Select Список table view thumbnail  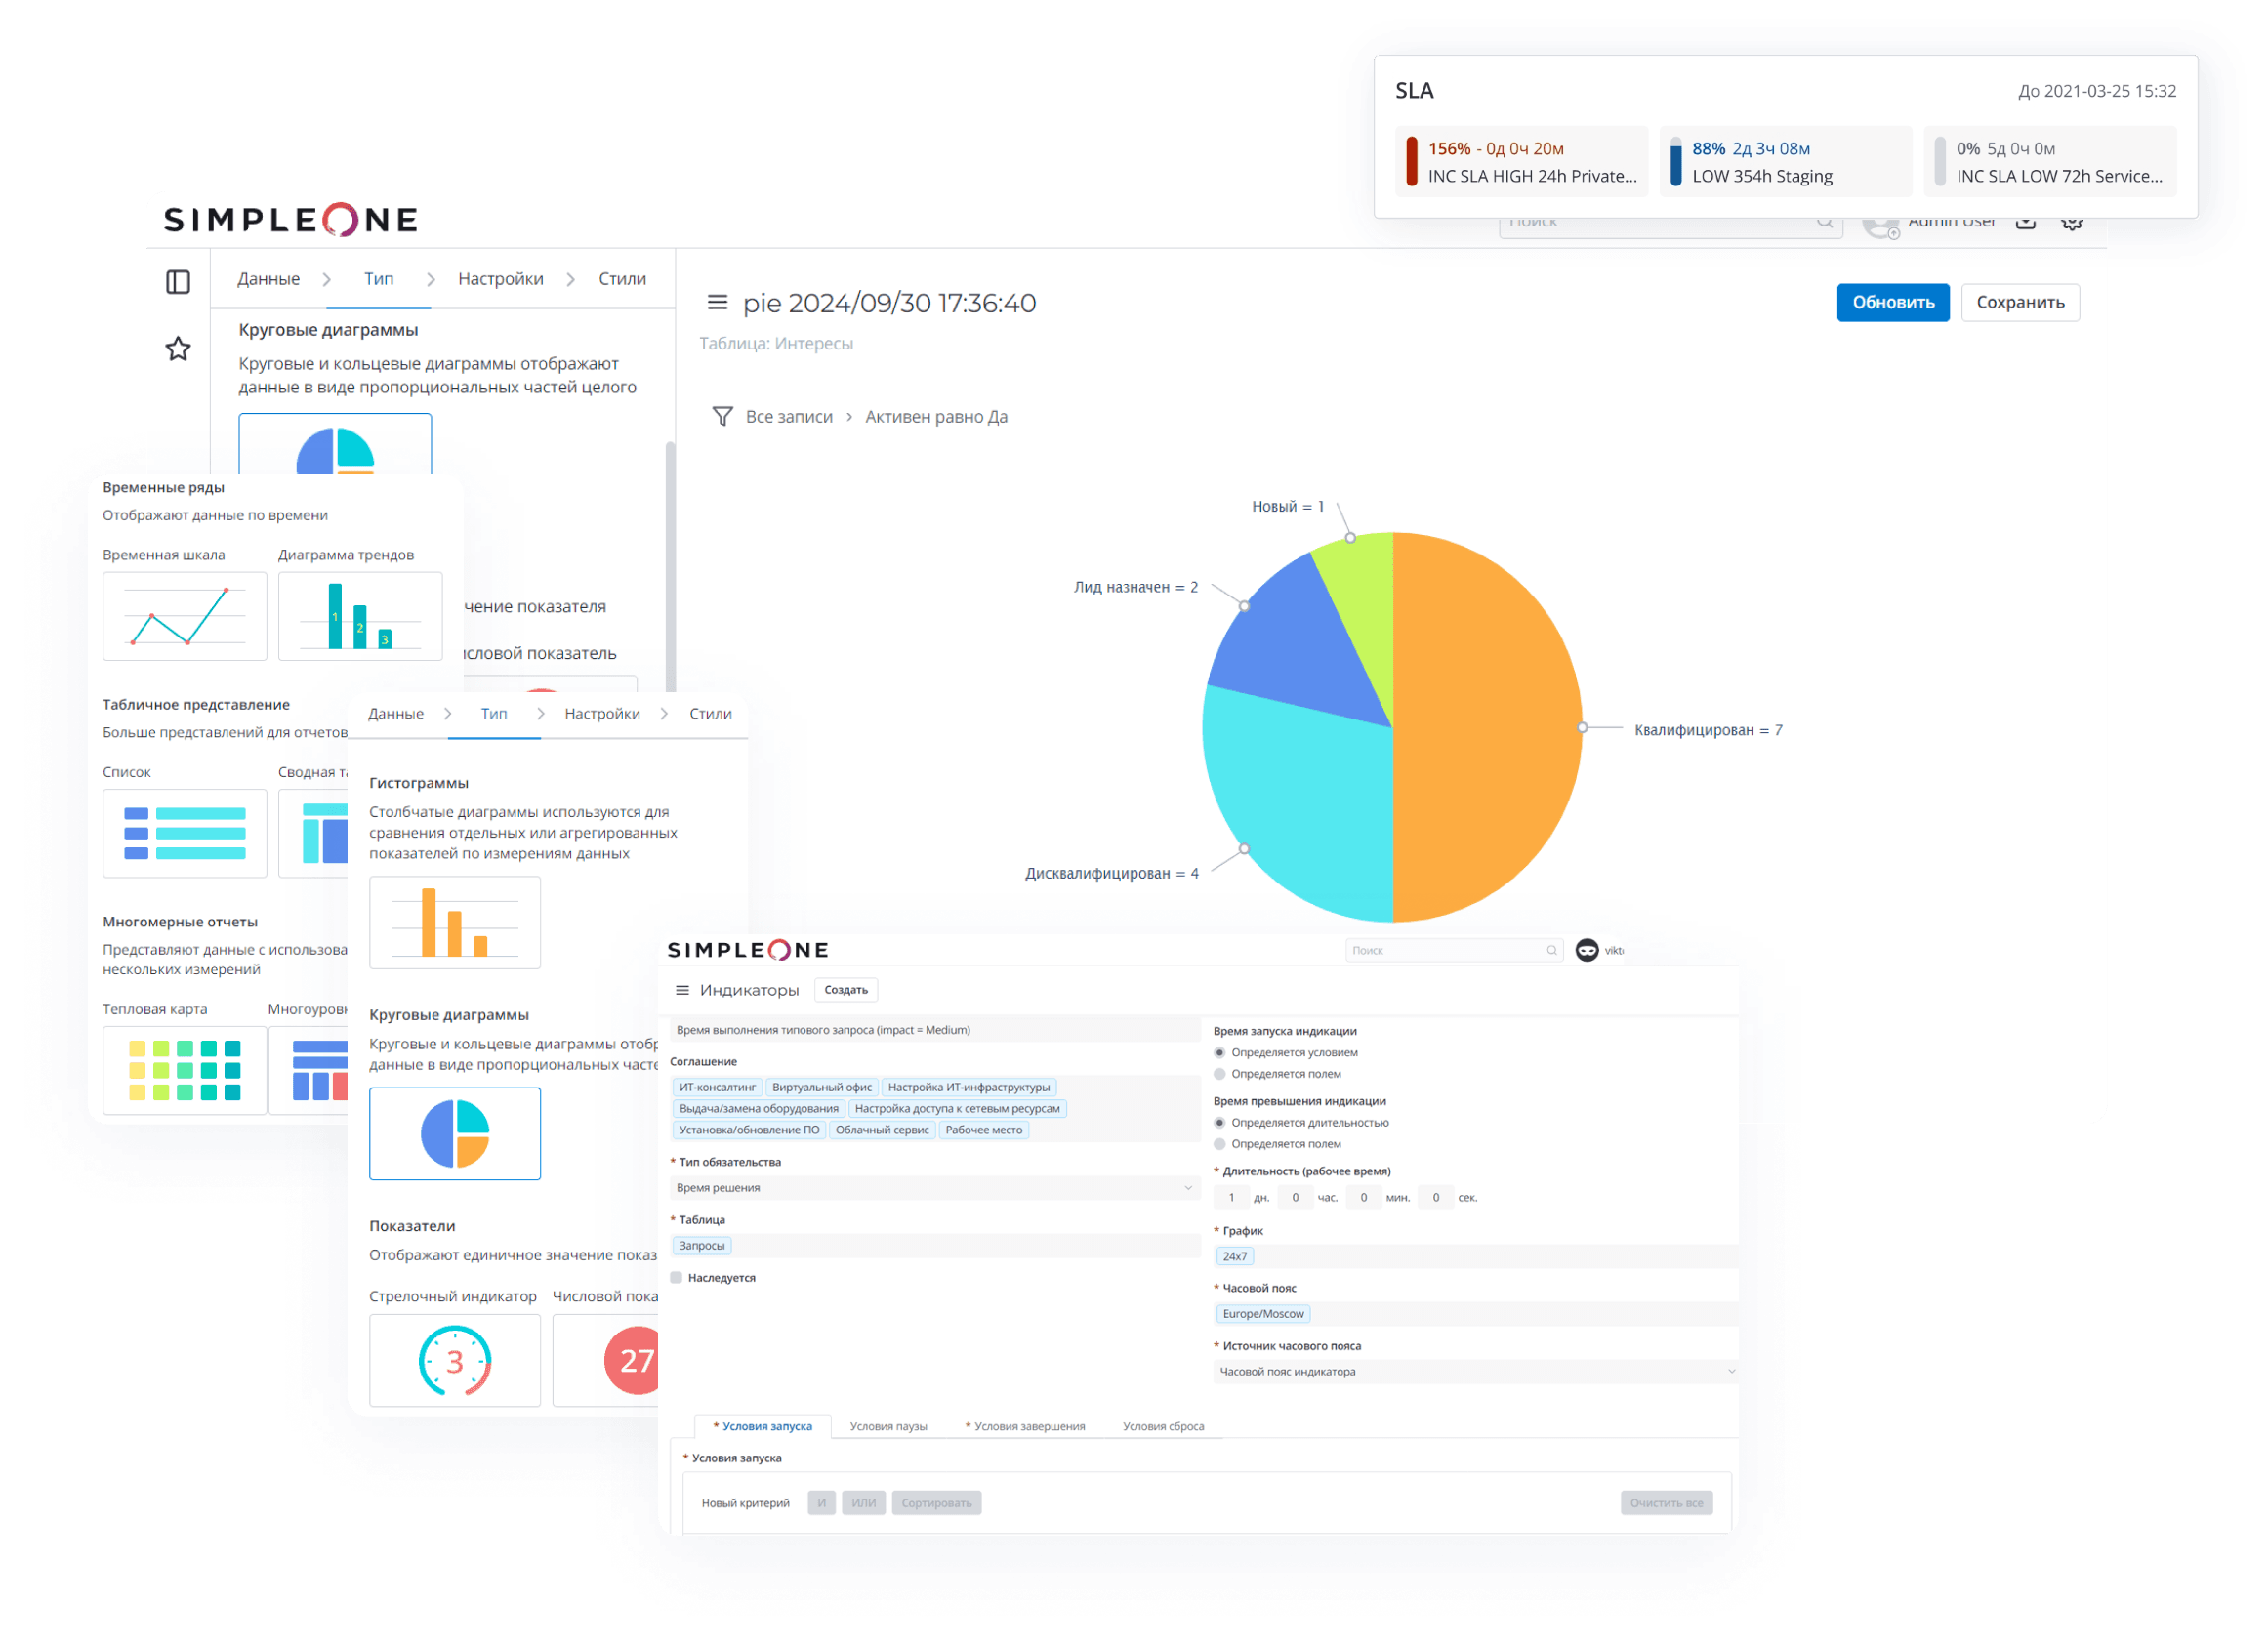tap(185, 833)
